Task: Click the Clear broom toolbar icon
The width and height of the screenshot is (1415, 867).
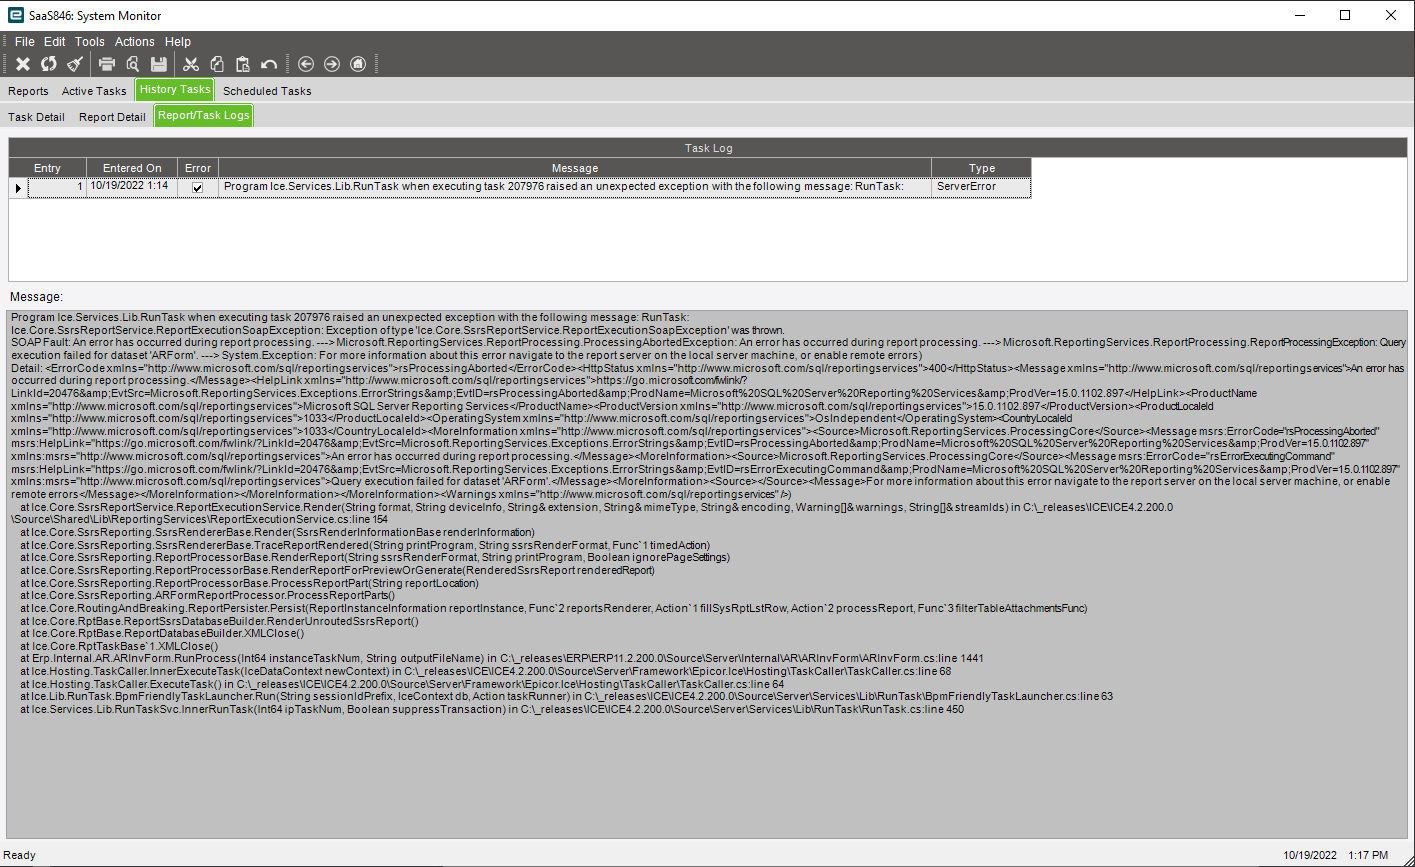Action: [x=74, y=64]
